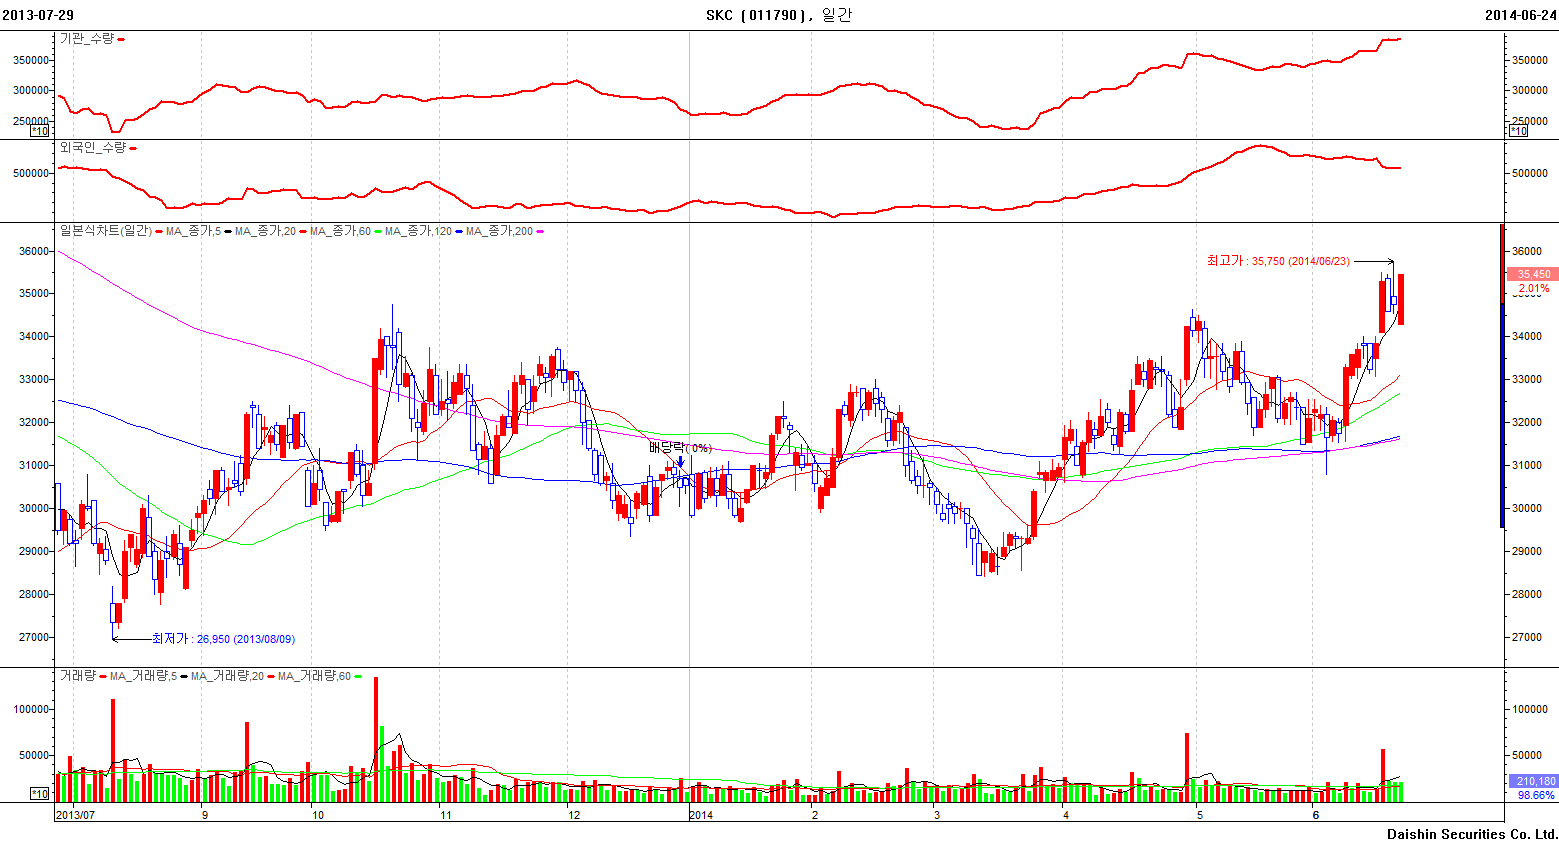
Task: Click the magenta color marker after MA_종가,200
Action: (541, 231)
